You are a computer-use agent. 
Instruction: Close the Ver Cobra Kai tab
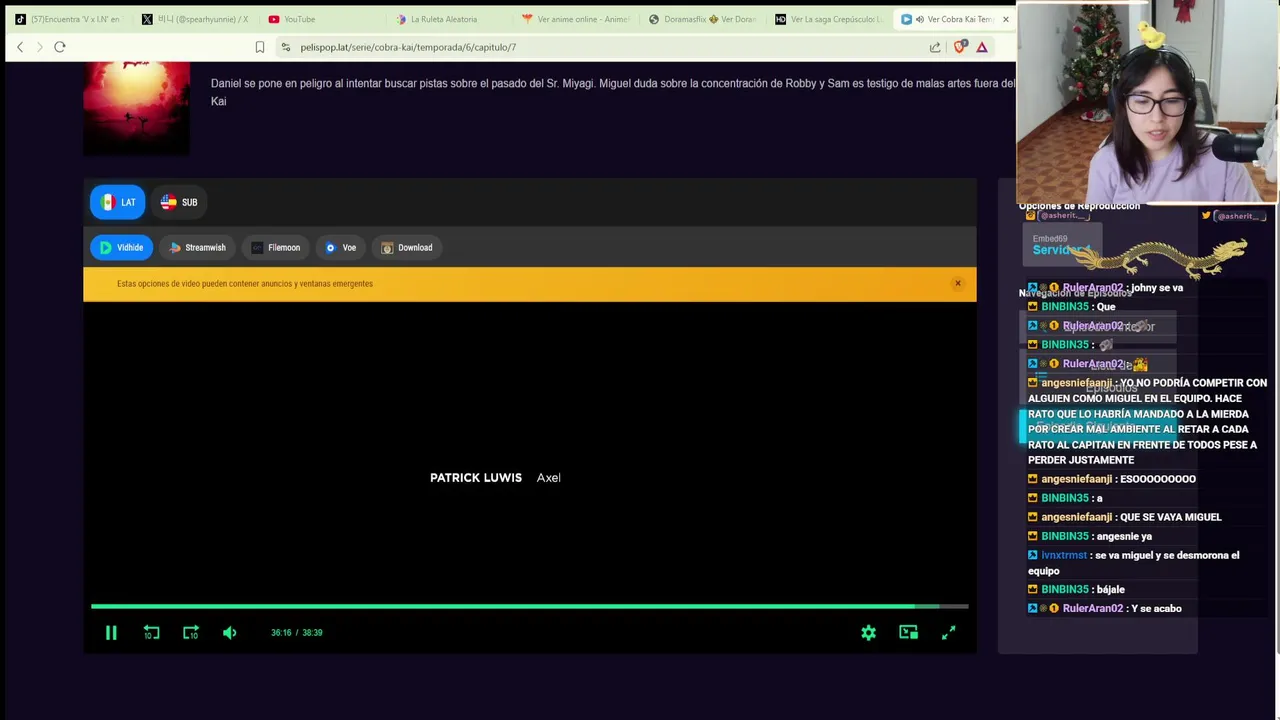1005,19
